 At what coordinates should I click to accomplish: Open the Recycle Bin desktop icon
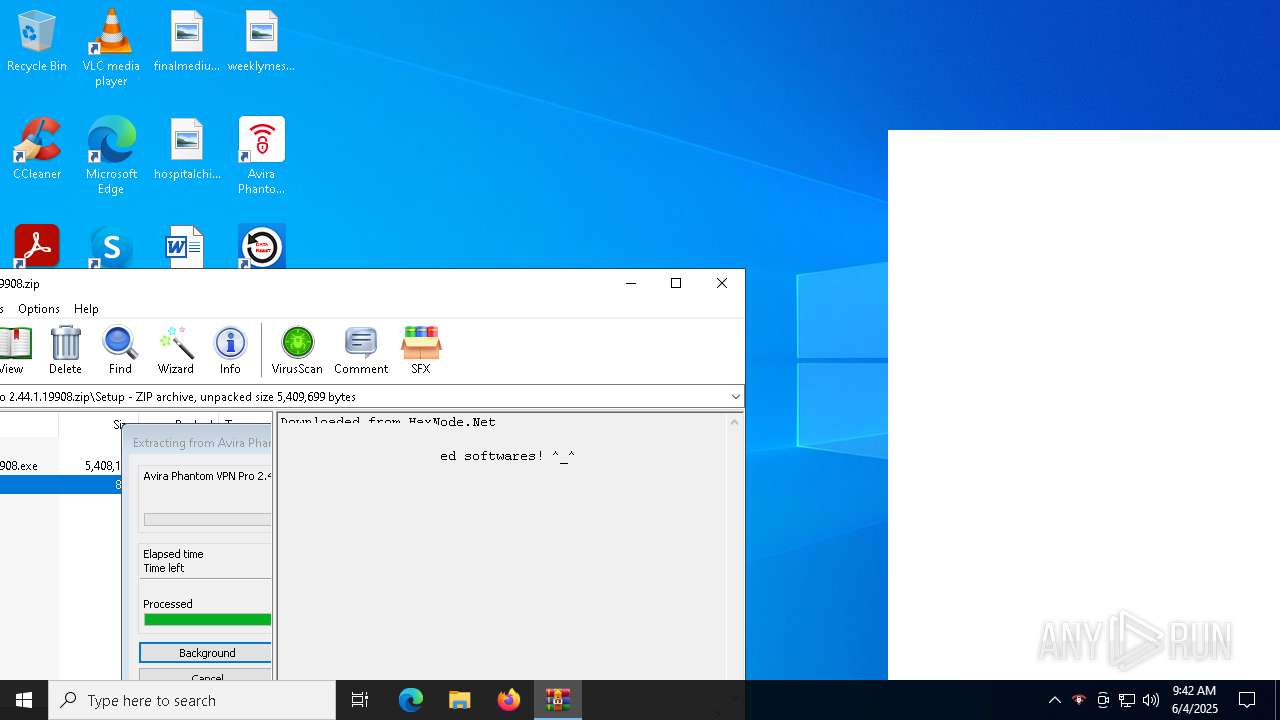tap(37, 42)
